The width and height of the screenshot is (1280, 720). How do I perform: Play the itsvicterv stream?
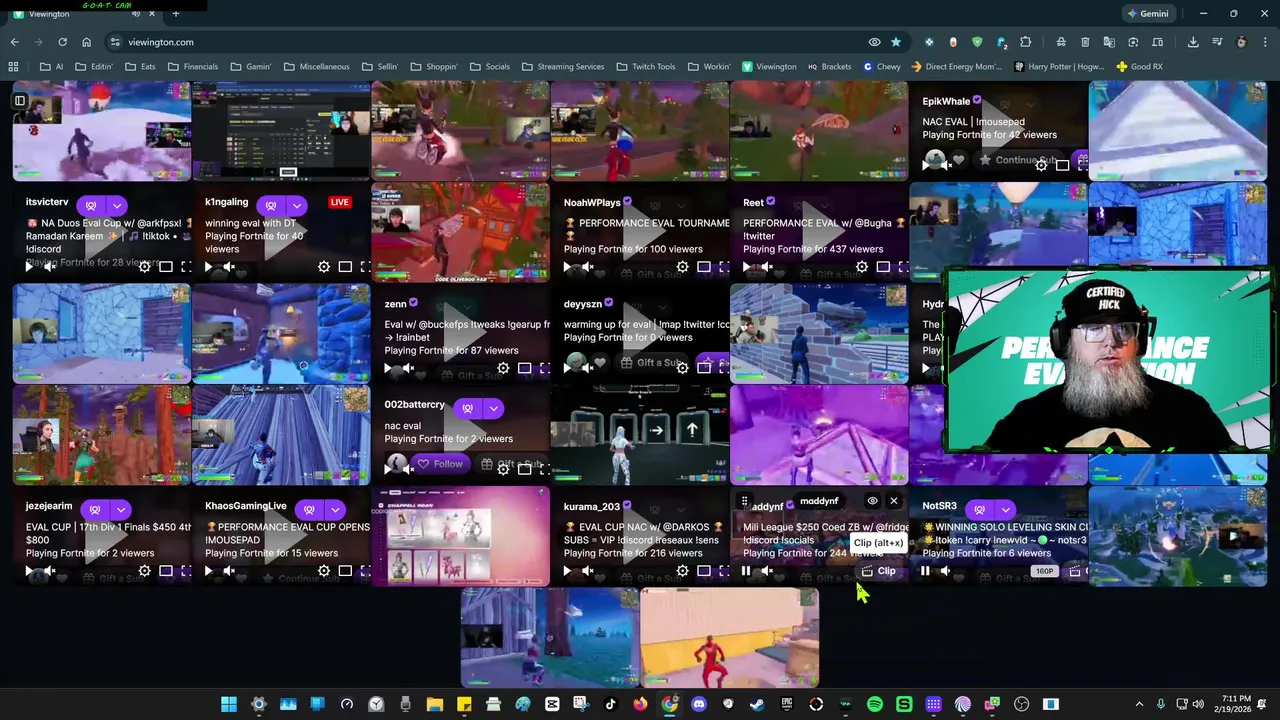(x=29, y=267)
